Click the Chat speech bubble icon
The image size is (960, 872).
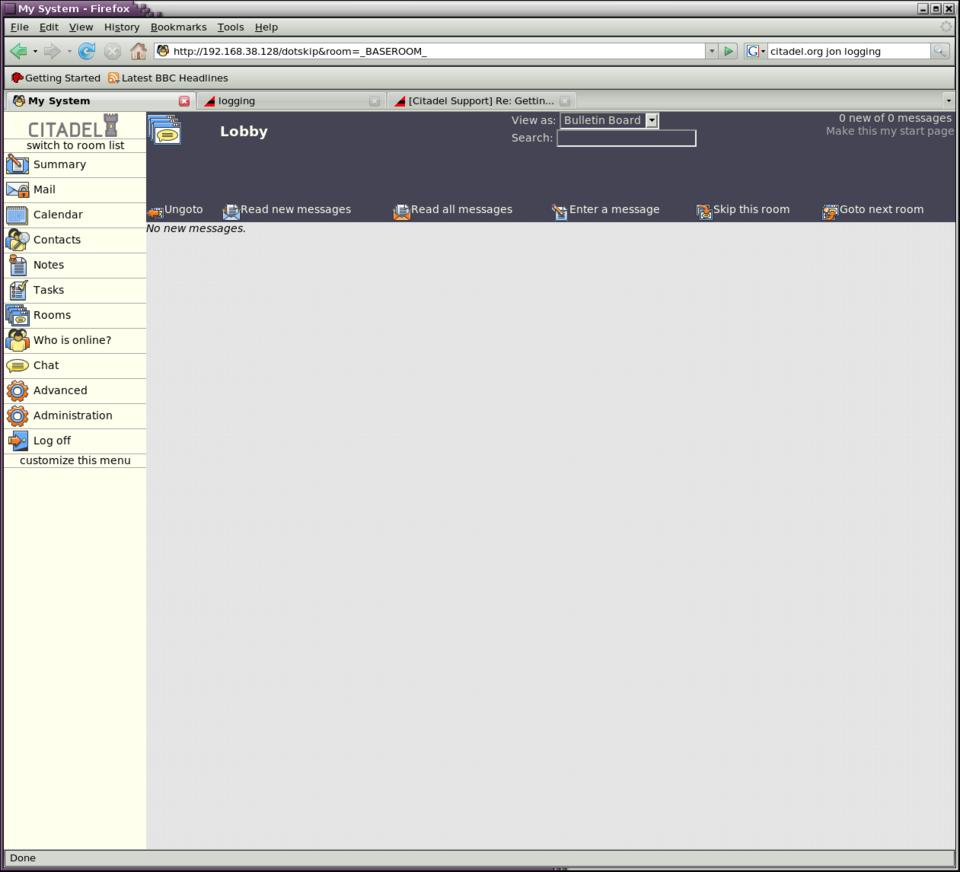click(17, 366)
